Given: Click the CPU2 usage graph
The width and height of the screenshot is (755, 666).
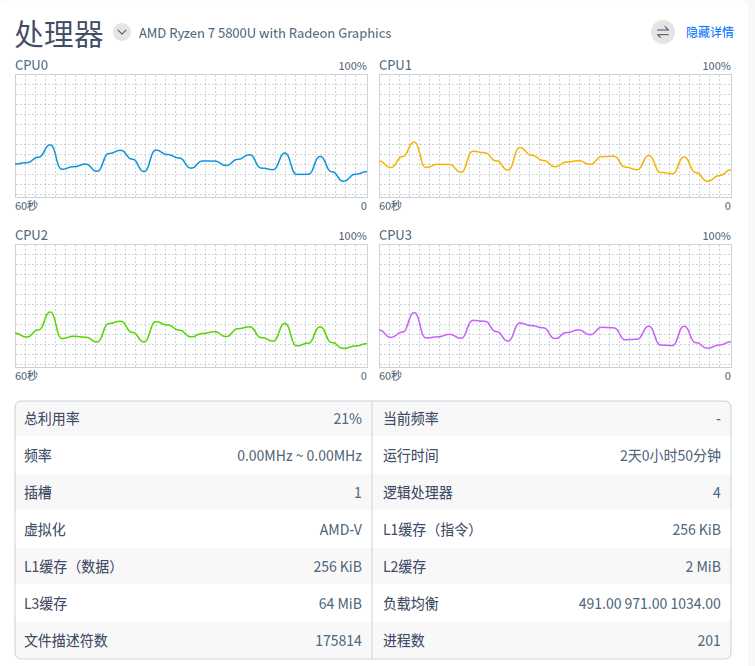Looking at the screenshot, I should pyautogui.click(x=191, y=305).
